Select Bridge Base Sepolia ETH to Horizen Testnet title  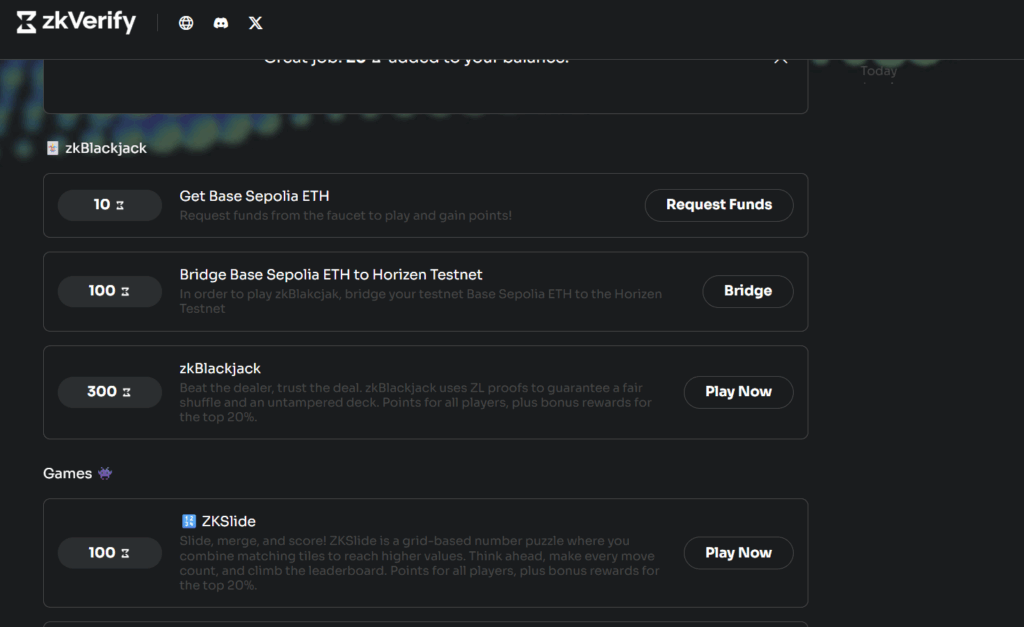pyautogui.click(x=331, y=275)
